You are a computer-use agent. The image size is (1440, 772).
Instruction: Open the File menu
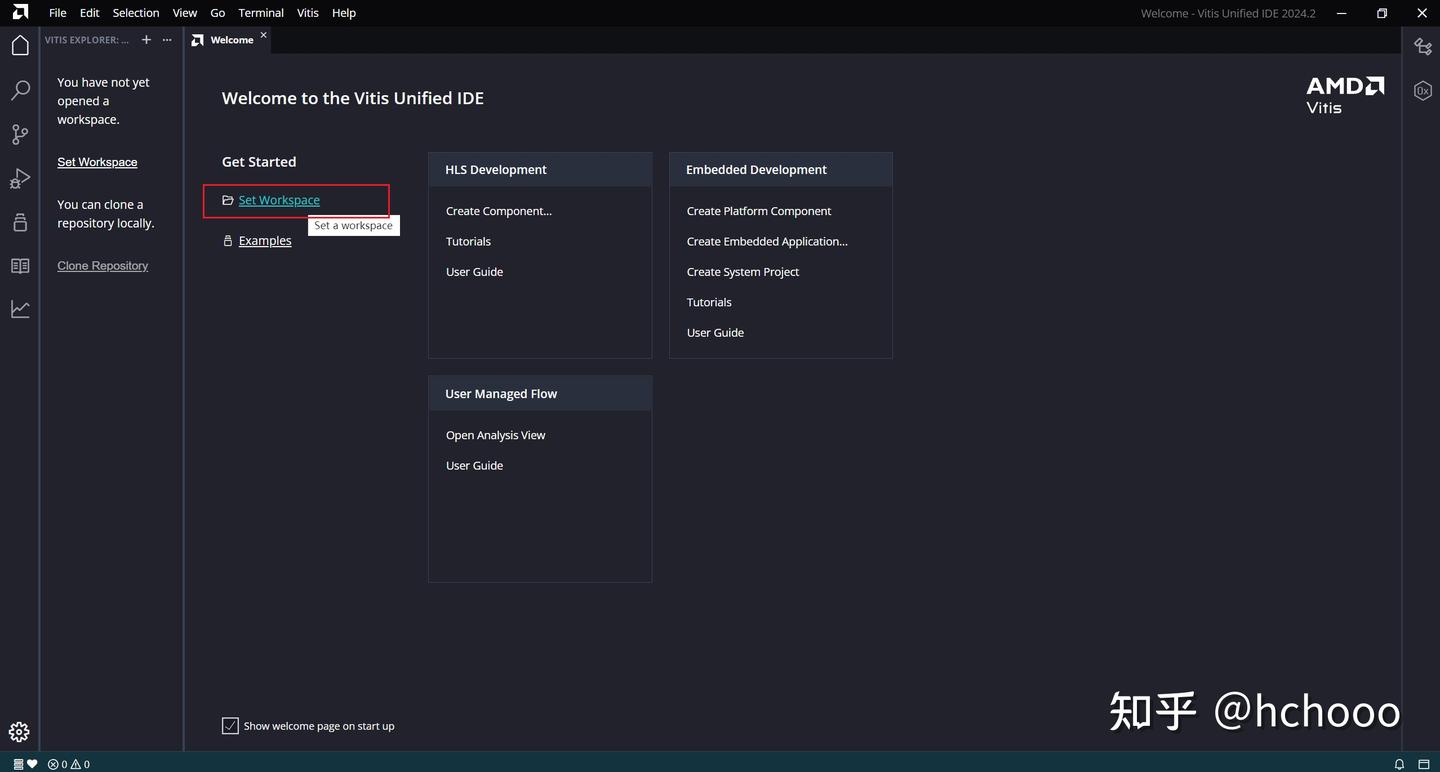point(58,13)
